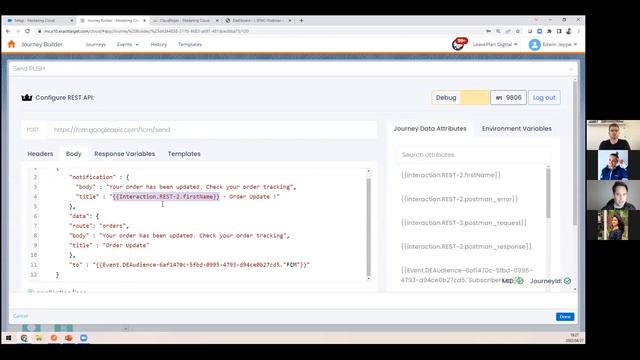
Task: Select {{Interaction.REST-2.postman_request}} attribute
Action: [x=464, y=223]
